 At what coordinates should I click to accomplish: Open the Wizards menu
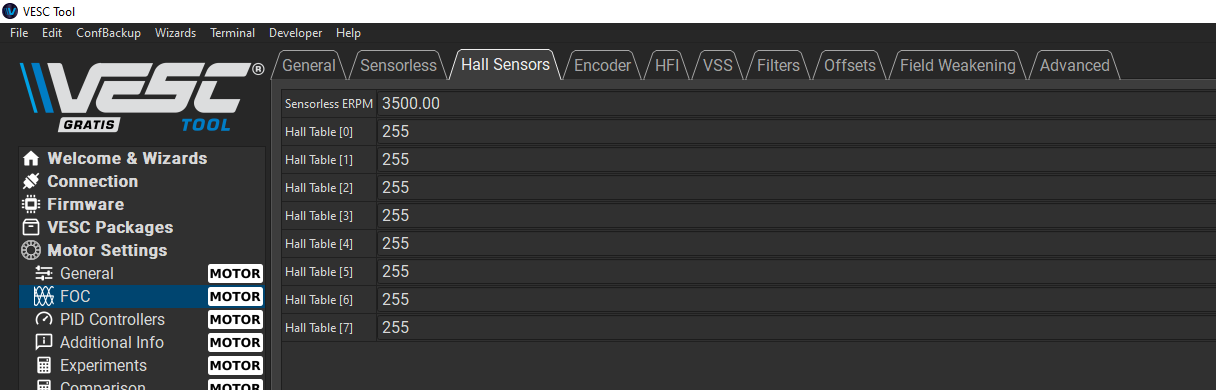[x=175, y=33]
